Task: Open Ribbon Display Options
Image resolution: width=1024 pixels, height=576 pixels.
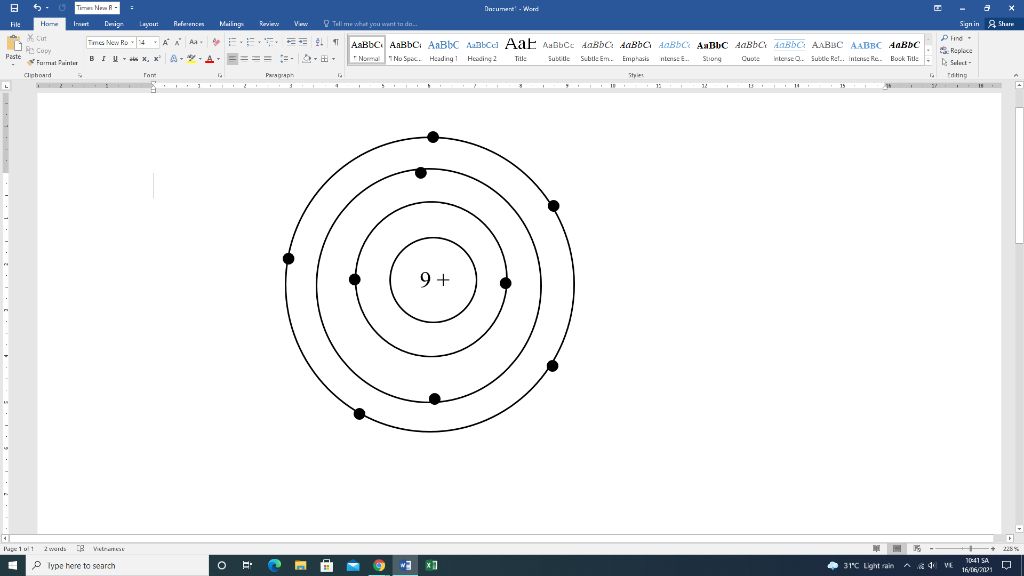Action: click(938, 8)
